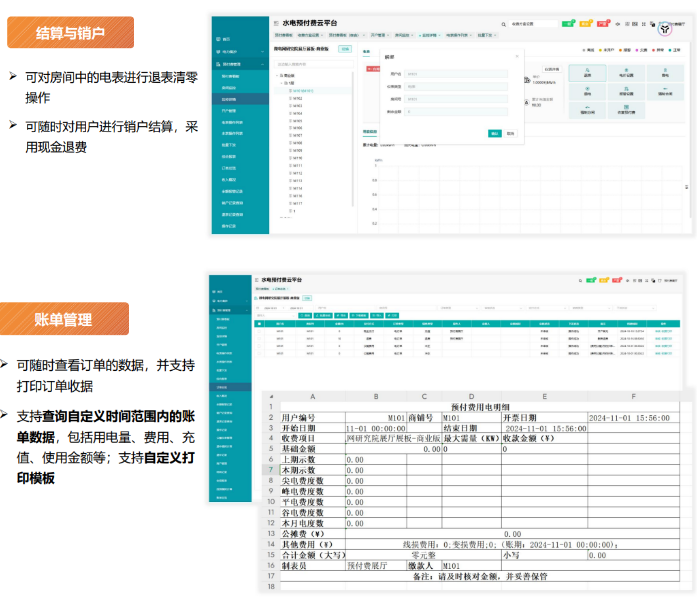The height and width of the screenshot is (616, 697).
Task: Click last teal button in billing toolbar
Action: tap(392, 316)
